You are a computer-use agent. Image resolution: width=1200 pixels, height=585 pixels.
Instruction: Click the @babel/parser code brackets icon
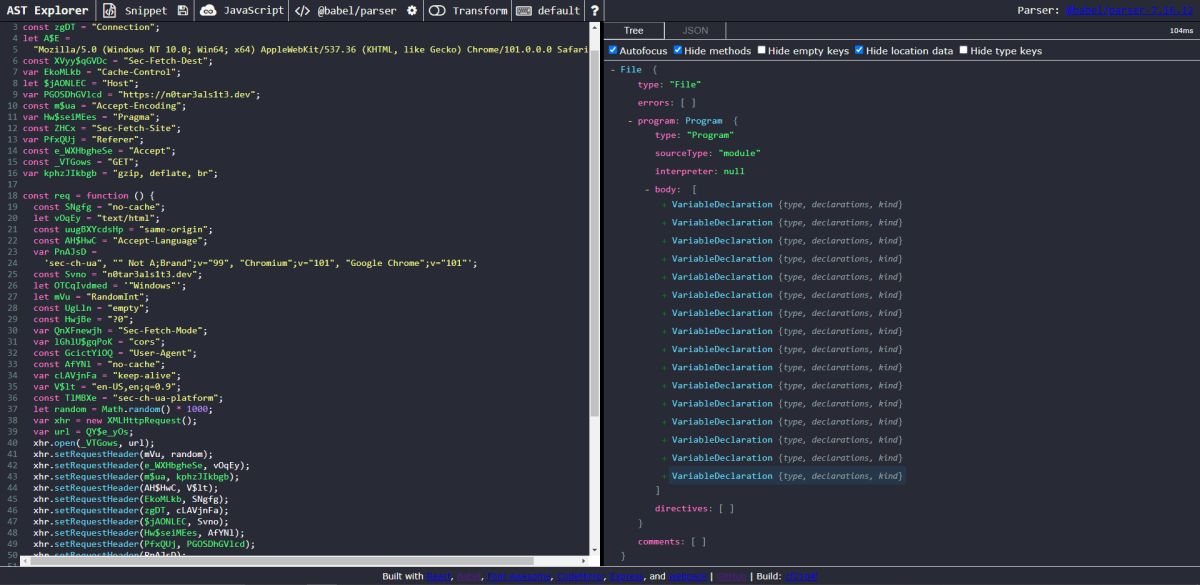(x=302, y=11)
